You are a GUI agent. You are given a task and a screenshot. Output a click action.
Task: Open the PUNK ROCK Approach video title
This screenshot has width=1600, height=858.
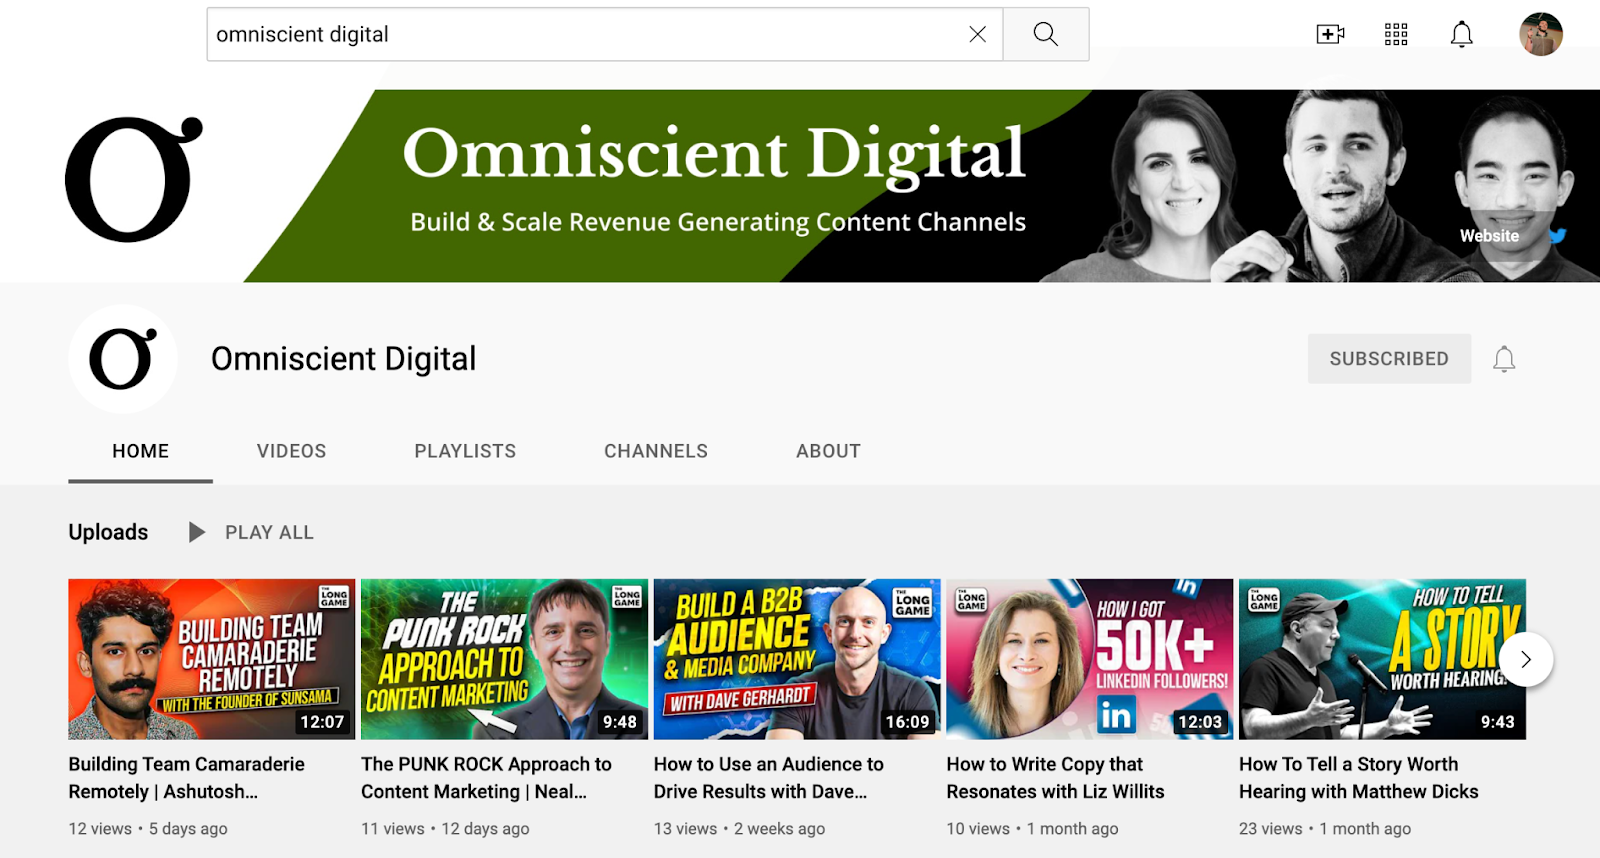(486, 777)
